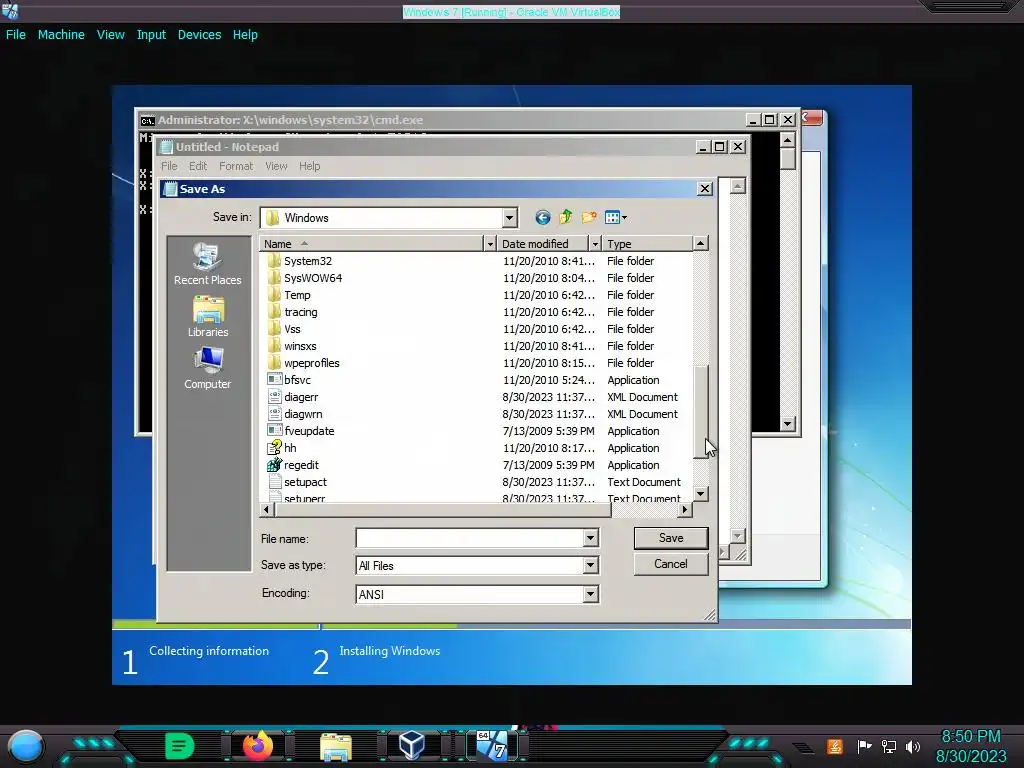
Task: Open the Notepad File menu
Action: point(169,166)
